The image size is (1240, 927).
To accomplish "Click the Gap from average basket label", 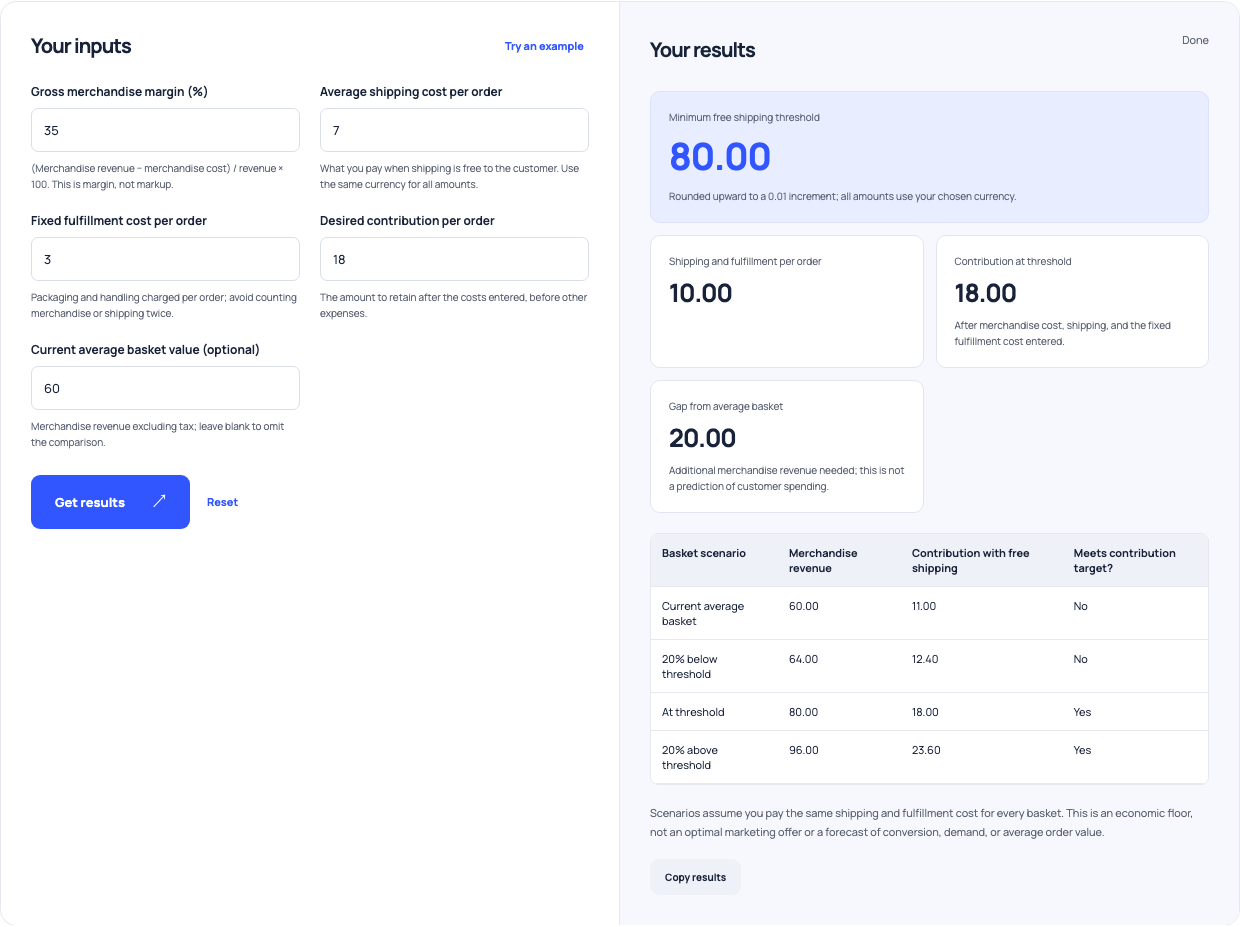I will tap(726, 406).
